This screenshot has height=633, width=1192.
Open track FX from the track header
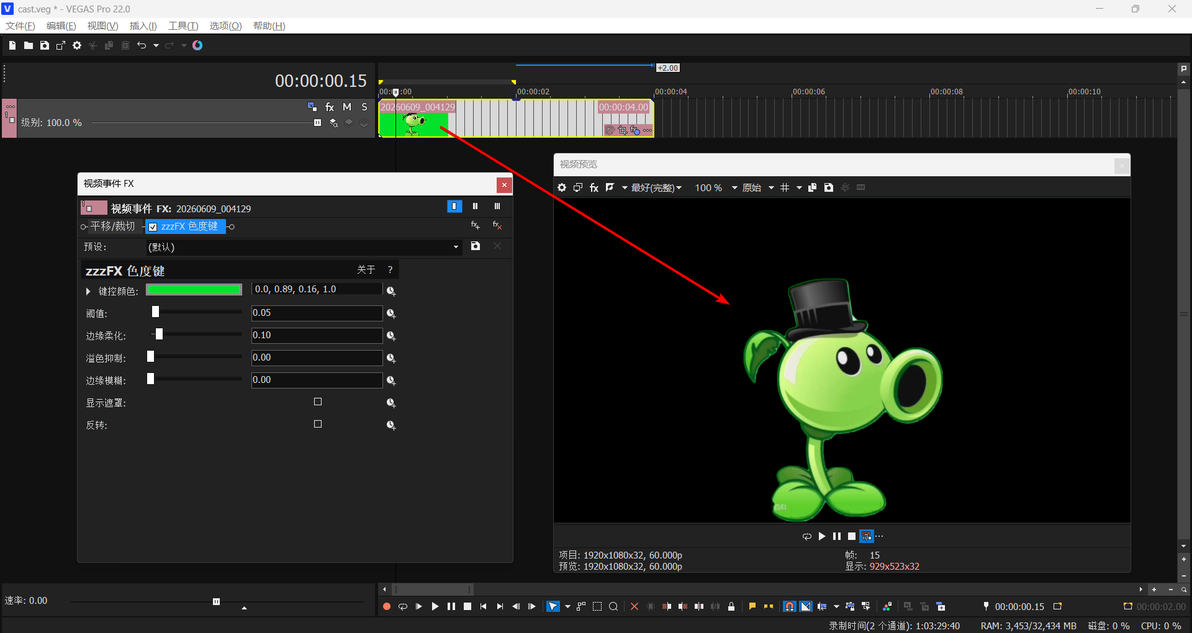(x=329, y=107)
